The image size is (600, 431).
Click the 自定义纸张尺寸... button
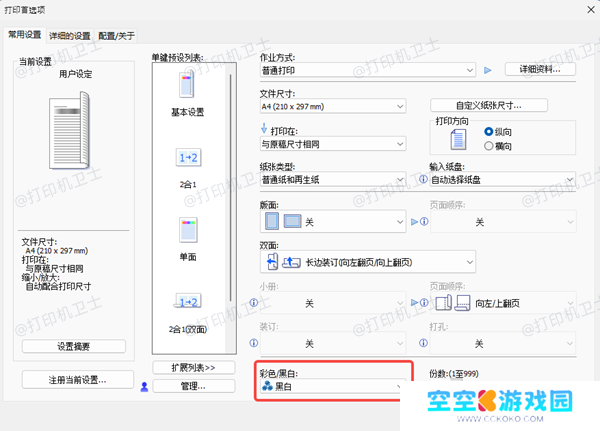point(489,105)
